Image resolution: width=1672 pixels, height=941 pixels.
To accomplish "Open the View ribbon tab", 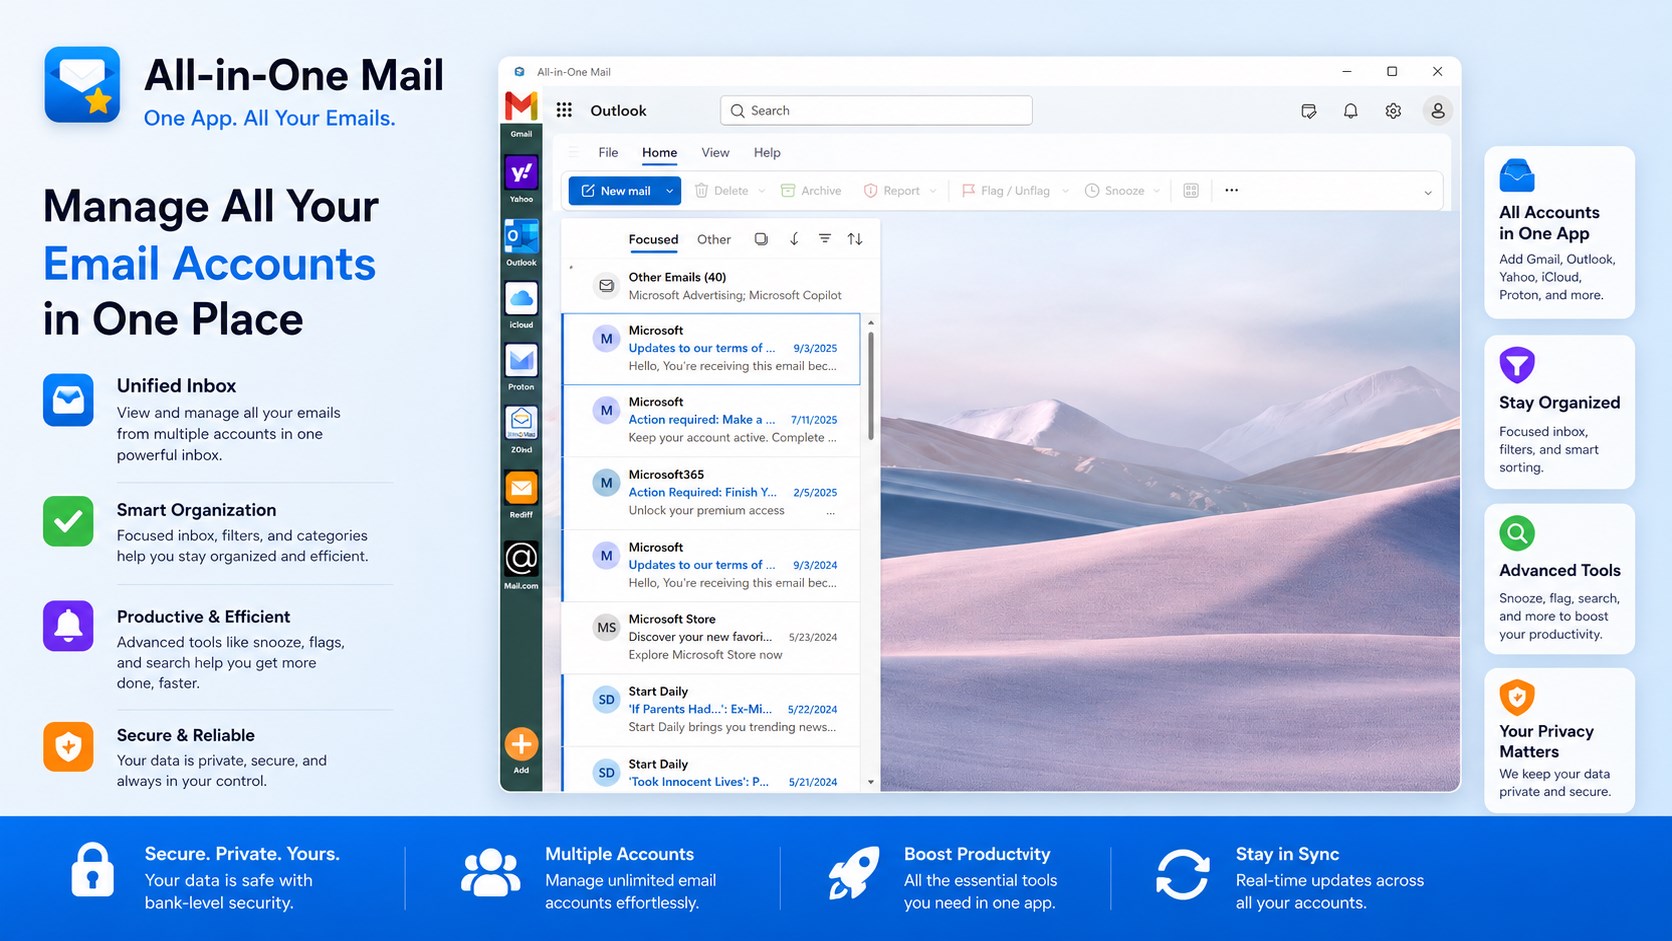I will [x=715, y=152].
